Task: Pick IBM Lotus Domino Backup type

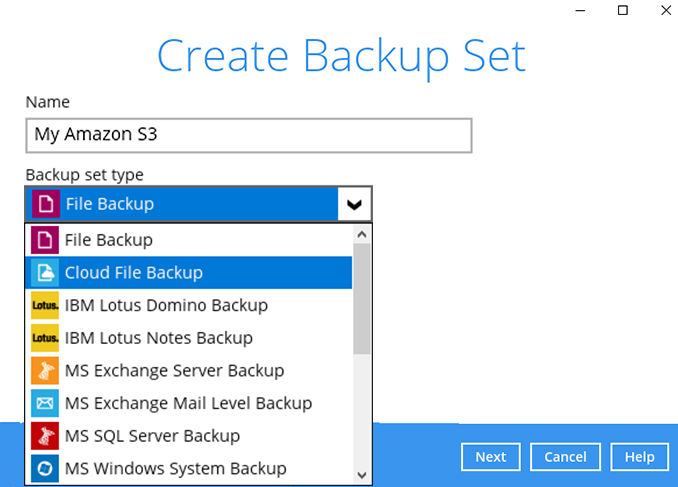Action: [x=189, y=305]
